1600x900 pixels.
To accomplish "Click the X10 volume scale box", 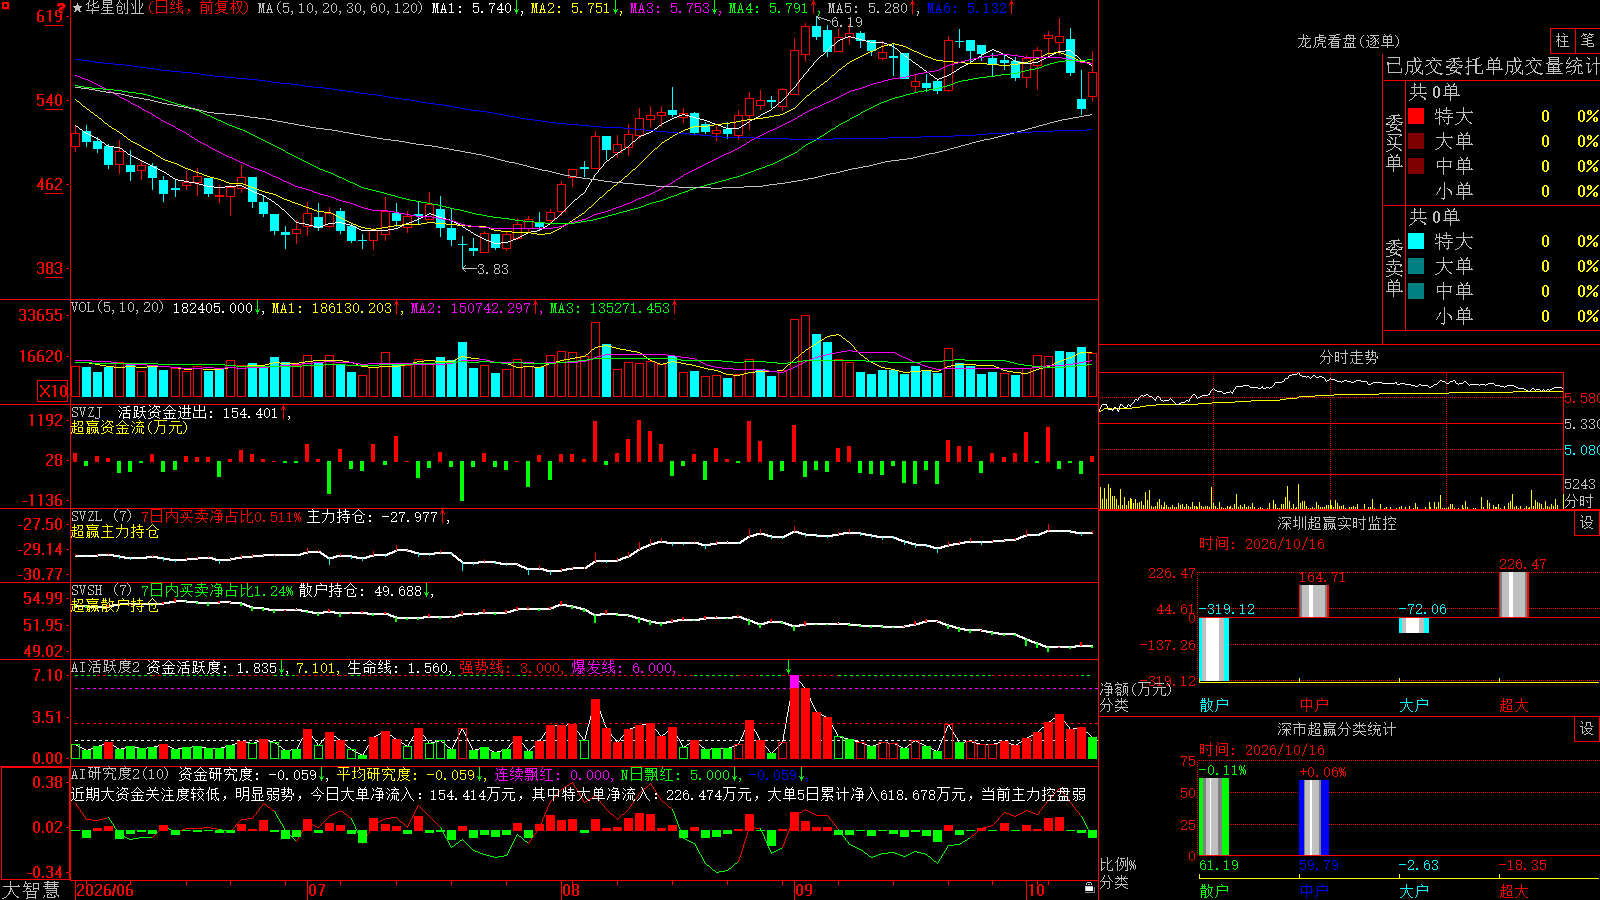I will pos(52,391).
